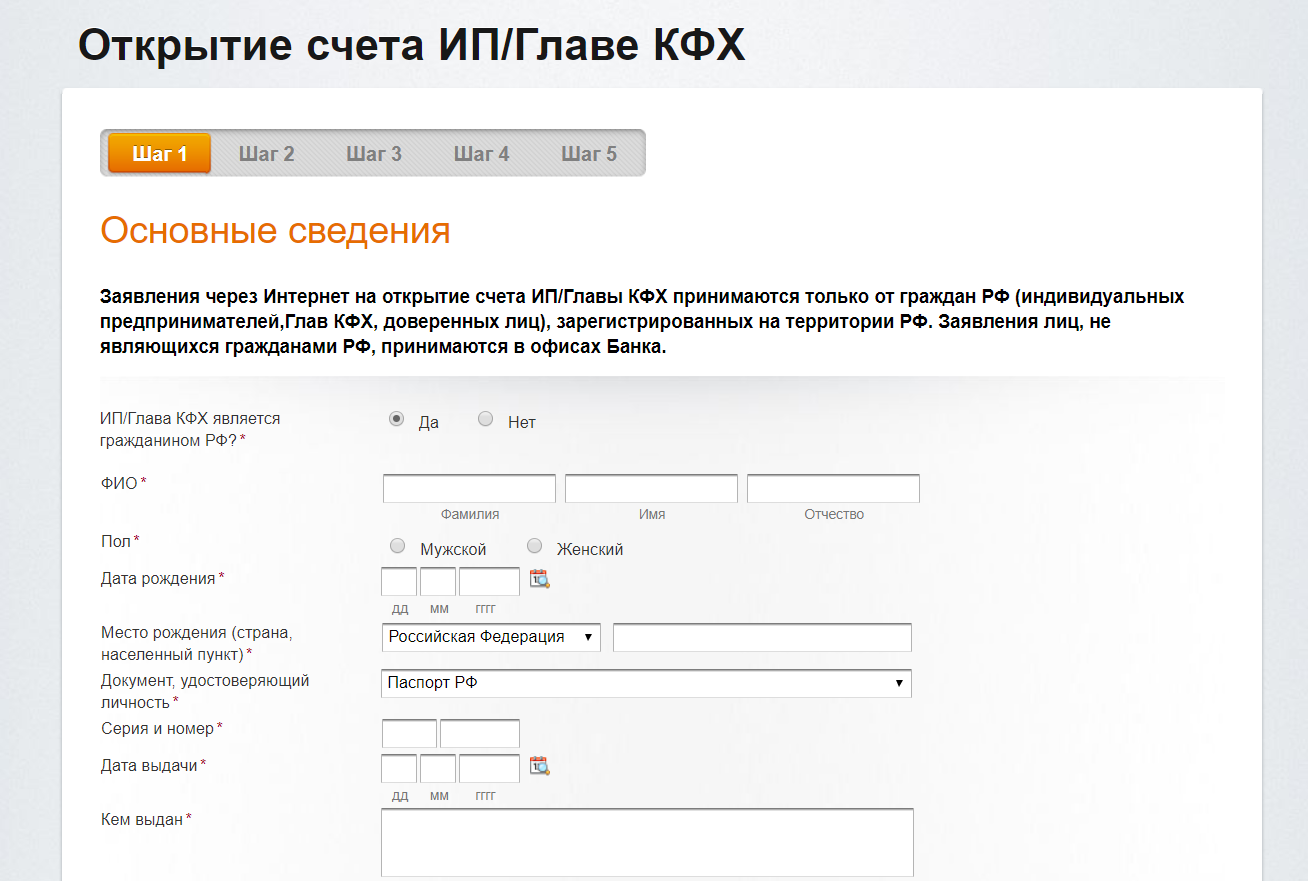Open the Российская Федерация country dropdown

491,637
